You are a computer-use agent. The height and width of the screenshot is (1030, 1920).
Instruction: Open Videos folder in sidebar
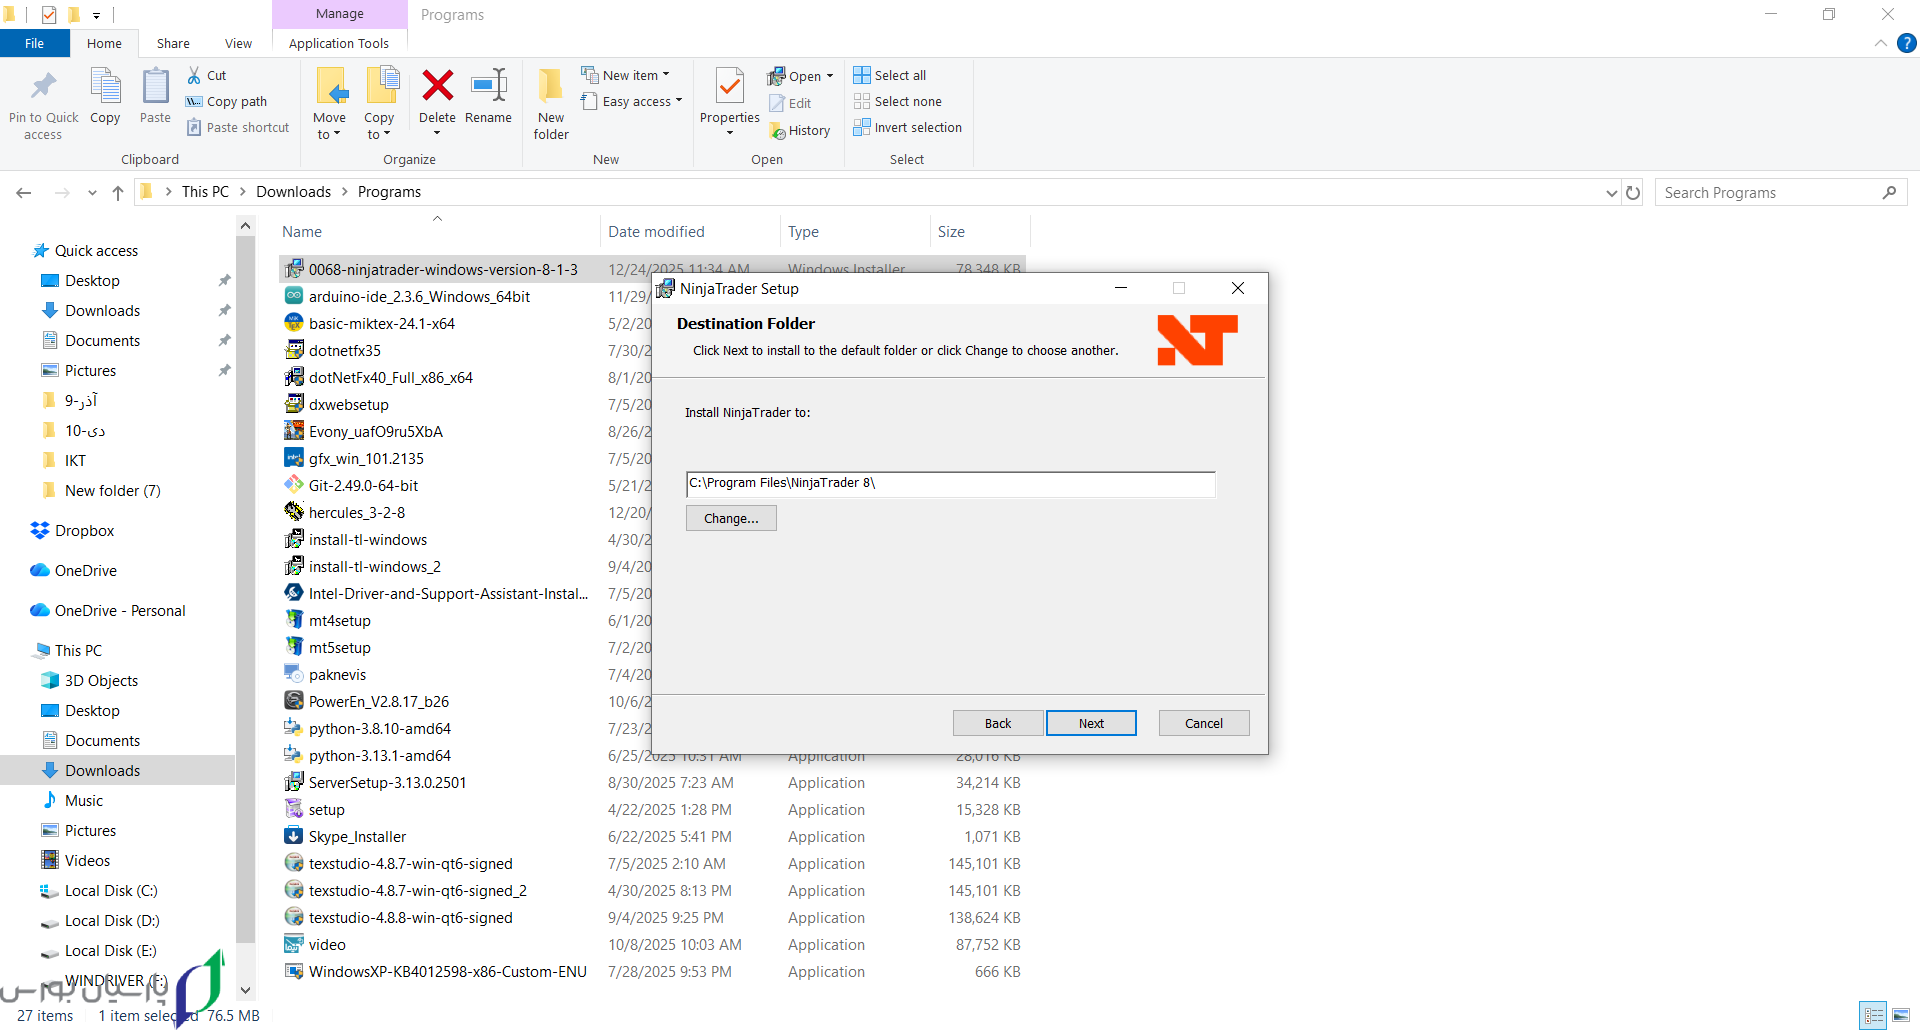pos(87,860)
